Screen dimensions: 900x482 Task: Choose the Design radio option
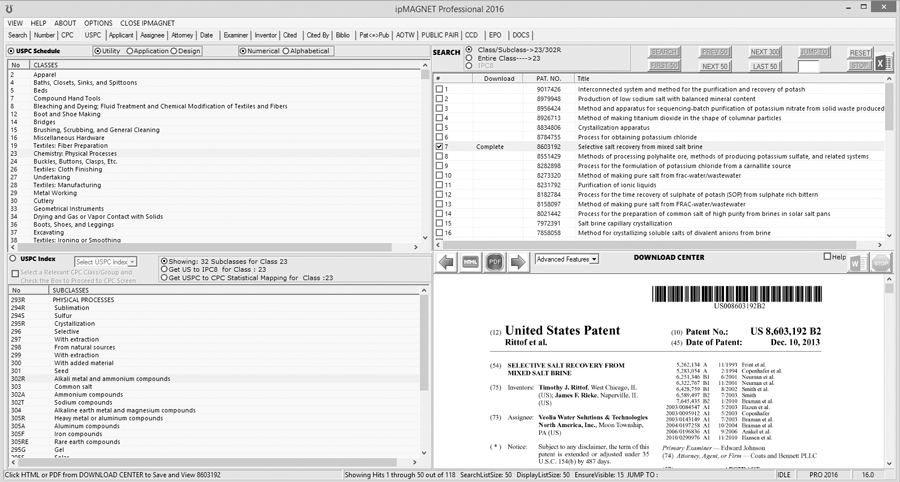tap(174, 51)
